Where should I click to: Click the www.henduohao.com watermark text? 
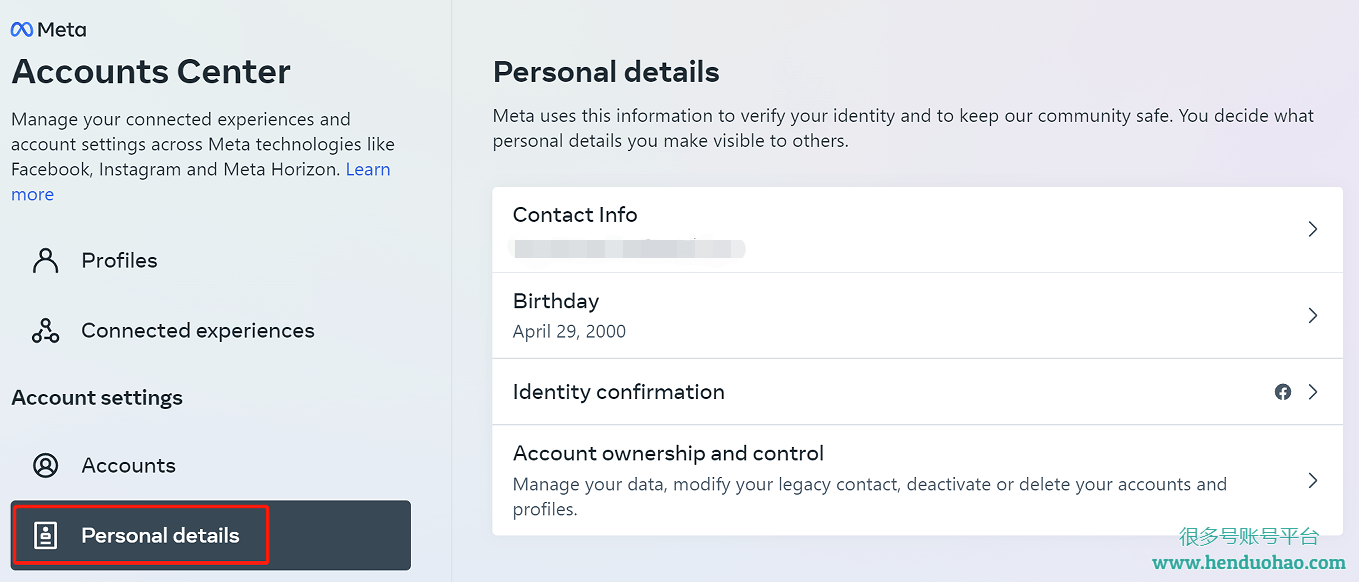click(x=1249, y=562)
